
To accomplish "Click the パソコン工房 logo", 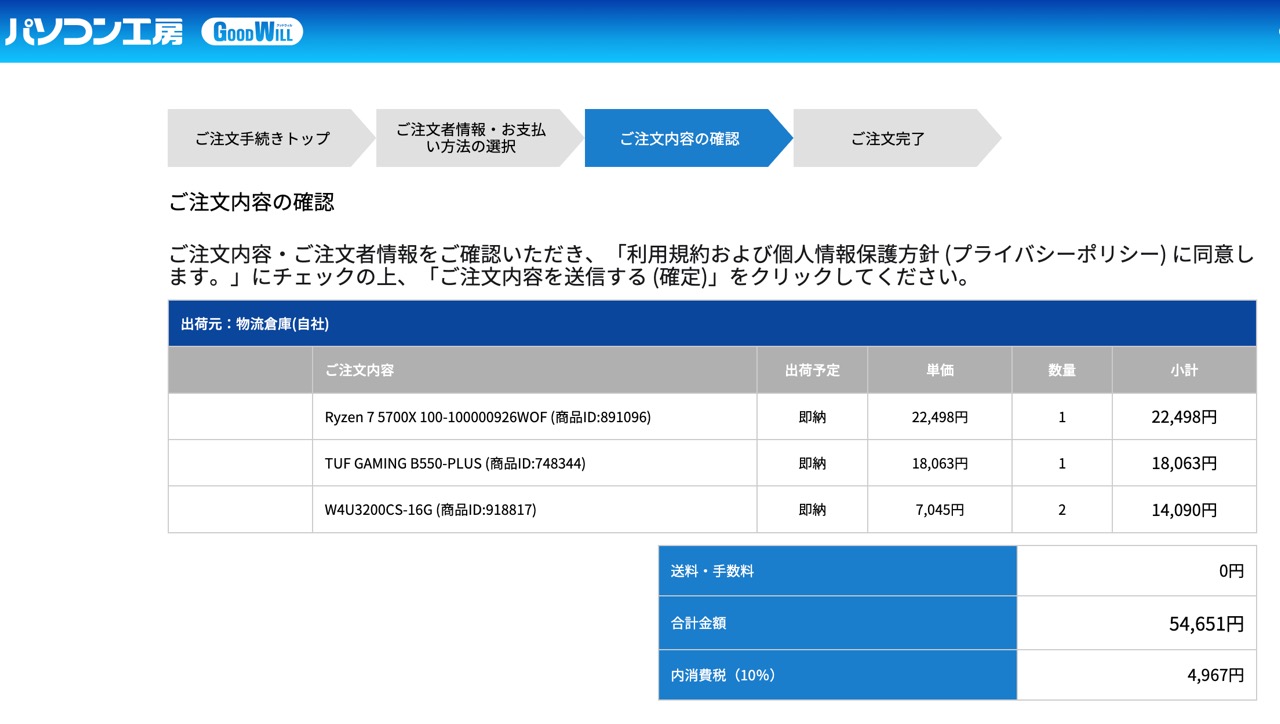I will (94, 32).
